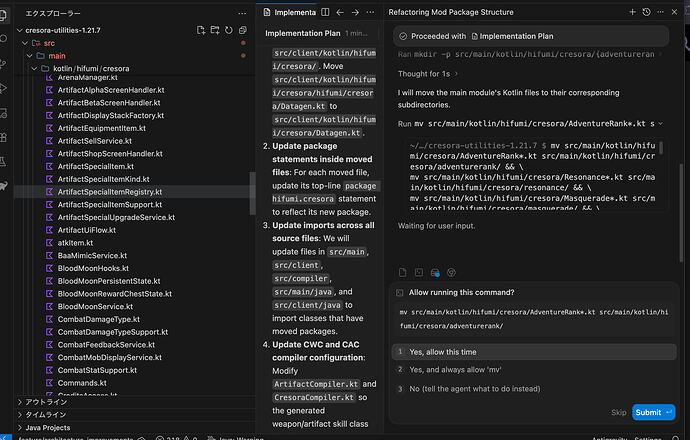
Task: Open Explorer panel more actions menu
Action: click(x=242, y=13)
